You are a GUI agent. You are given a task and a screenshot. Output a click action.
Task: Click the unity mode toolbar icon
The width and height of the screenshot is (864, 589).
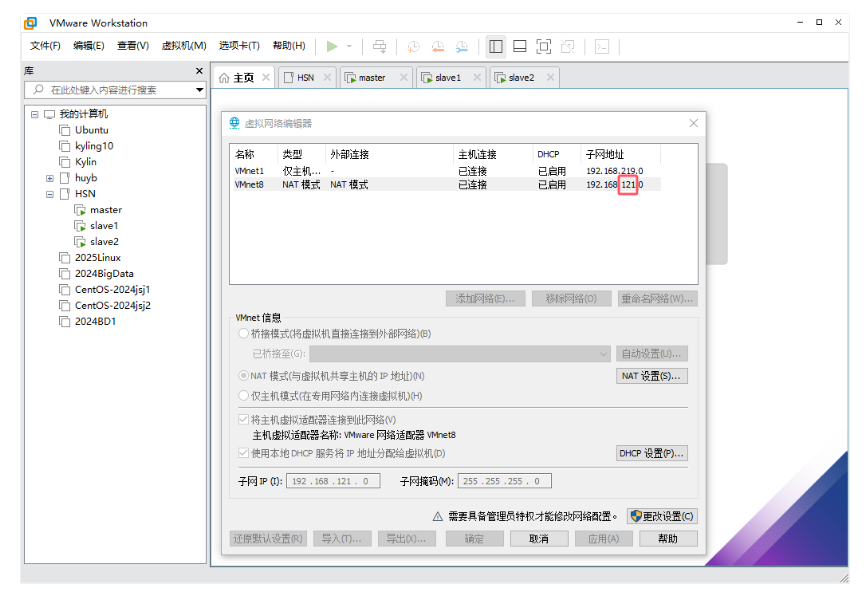click(x=568, y=47)
